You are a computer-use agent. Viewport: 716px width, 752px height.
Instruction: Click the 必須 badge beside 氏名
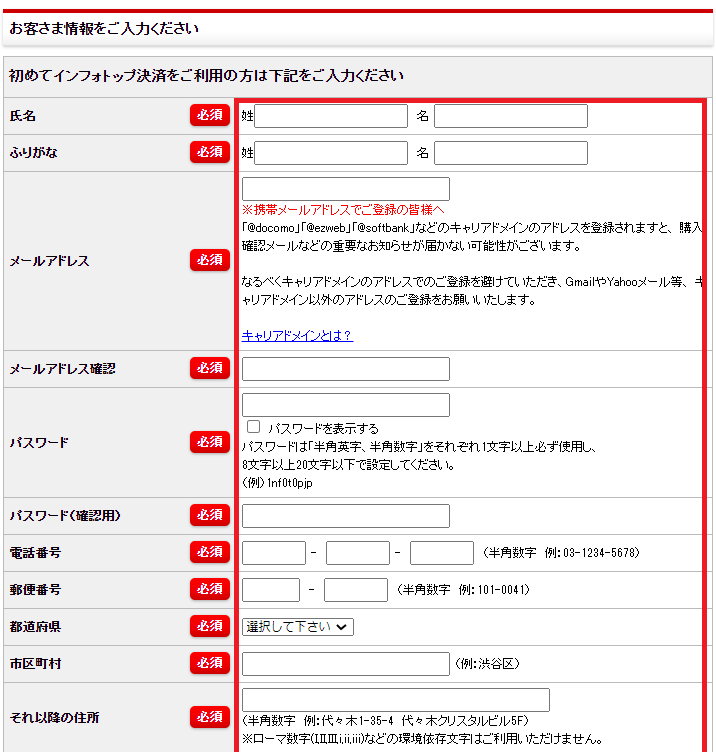tap(210, 115)
